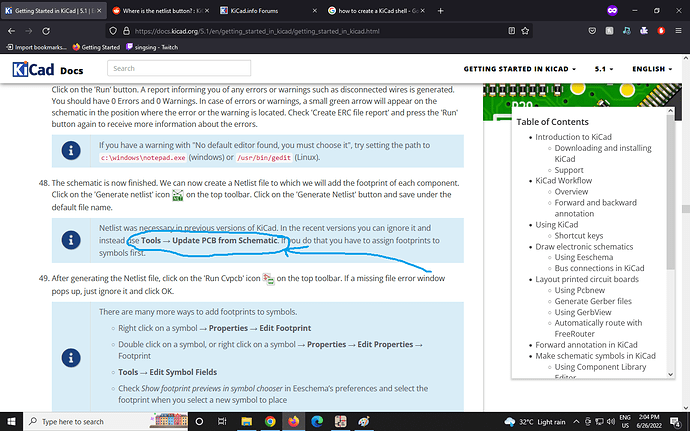The width and height of the screenshot is (690, 431).
Task: Open Using Pcbnew contents link
Action: point(580,290)
